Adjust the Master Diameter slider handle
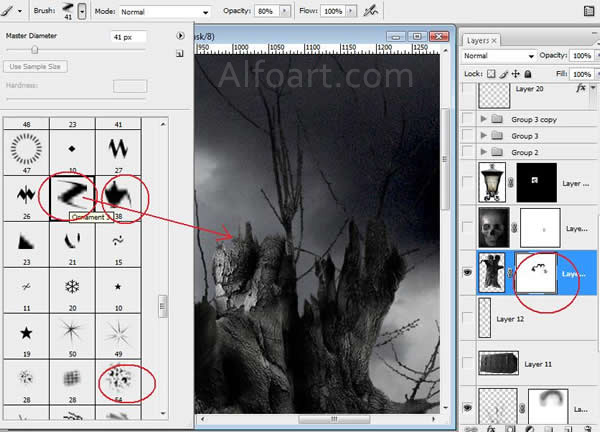The image size is (600, 432). [x=35, y=50]
